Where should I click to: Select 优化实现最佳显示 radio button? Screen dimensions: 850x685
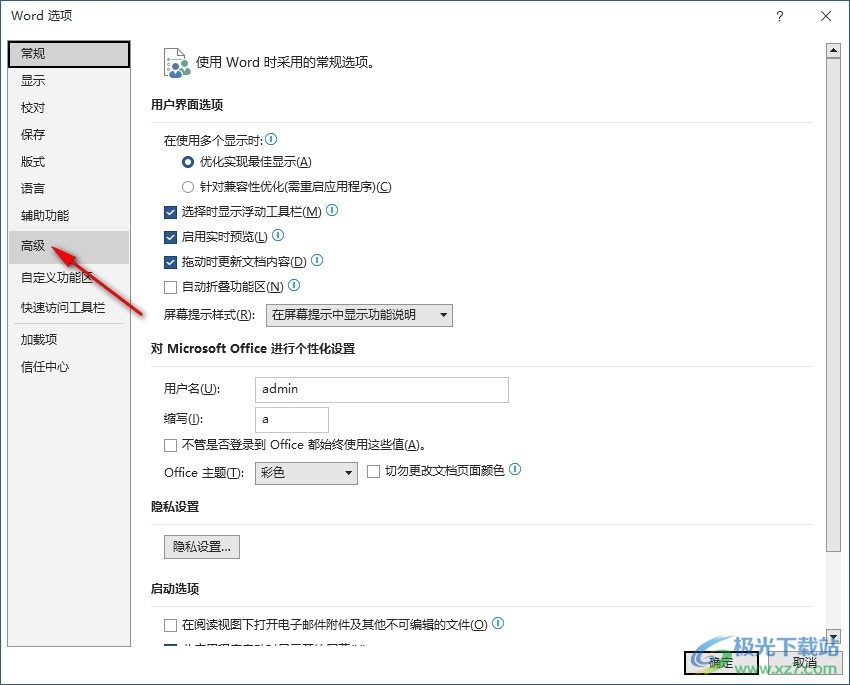(188, 162)
